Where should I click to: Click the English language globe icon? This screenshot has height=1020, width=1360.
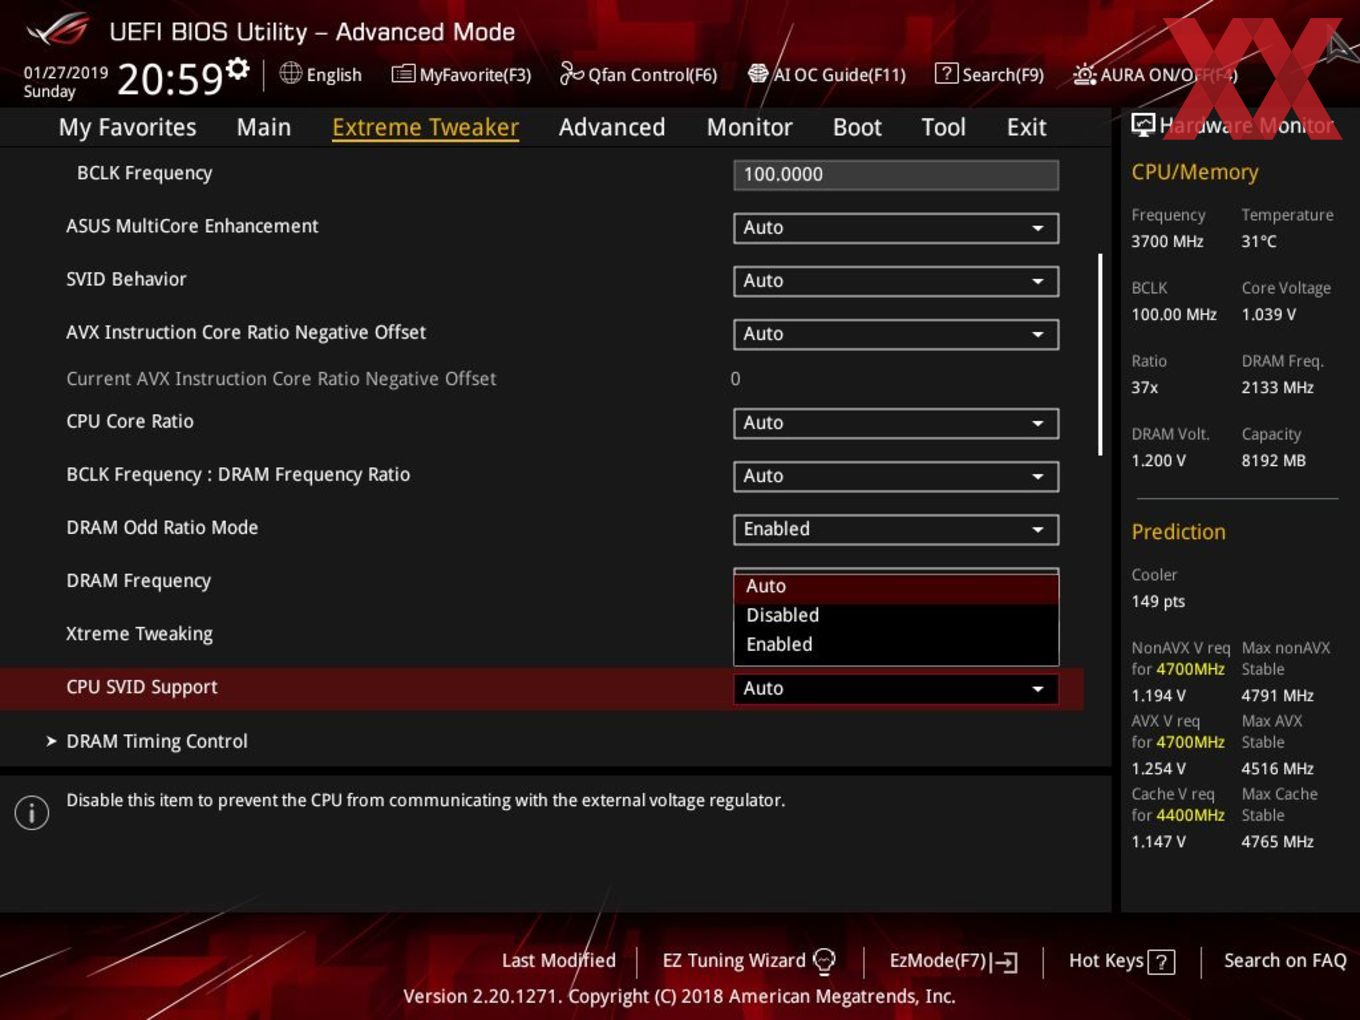click(x=290, y=73)
